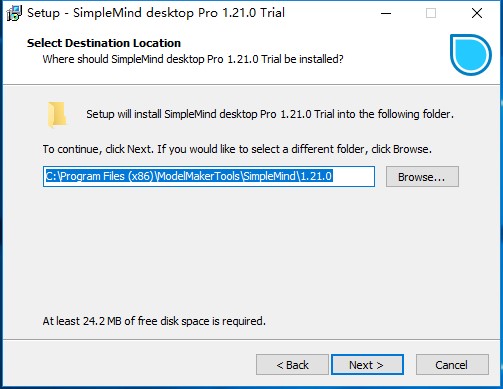
Task: Click the disabled maximize button
Action: pyautogui.click(x=431, y=13)
